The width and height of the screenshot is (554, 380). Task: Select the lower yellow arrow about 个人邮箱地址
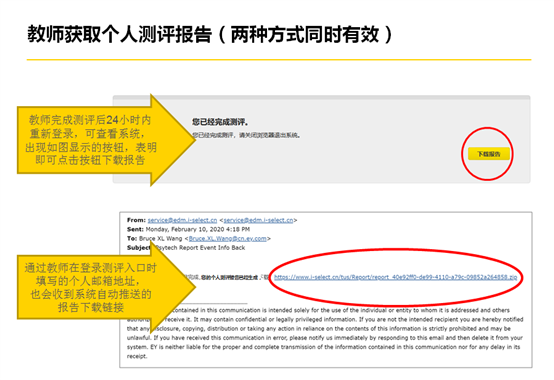tap(106, 287)
